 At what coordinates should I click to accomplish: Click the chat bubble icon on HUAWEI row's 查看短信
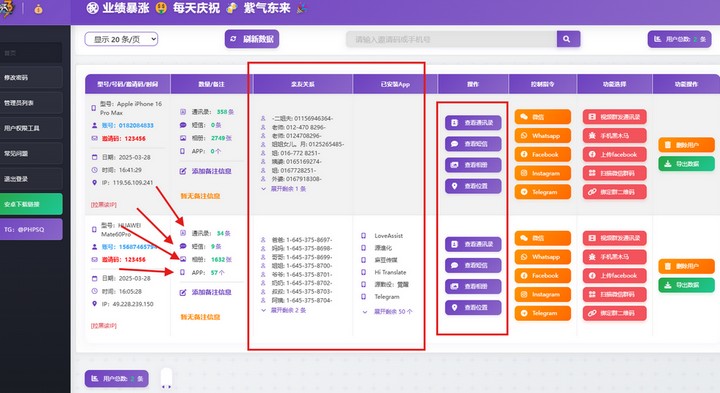(455, 265)
